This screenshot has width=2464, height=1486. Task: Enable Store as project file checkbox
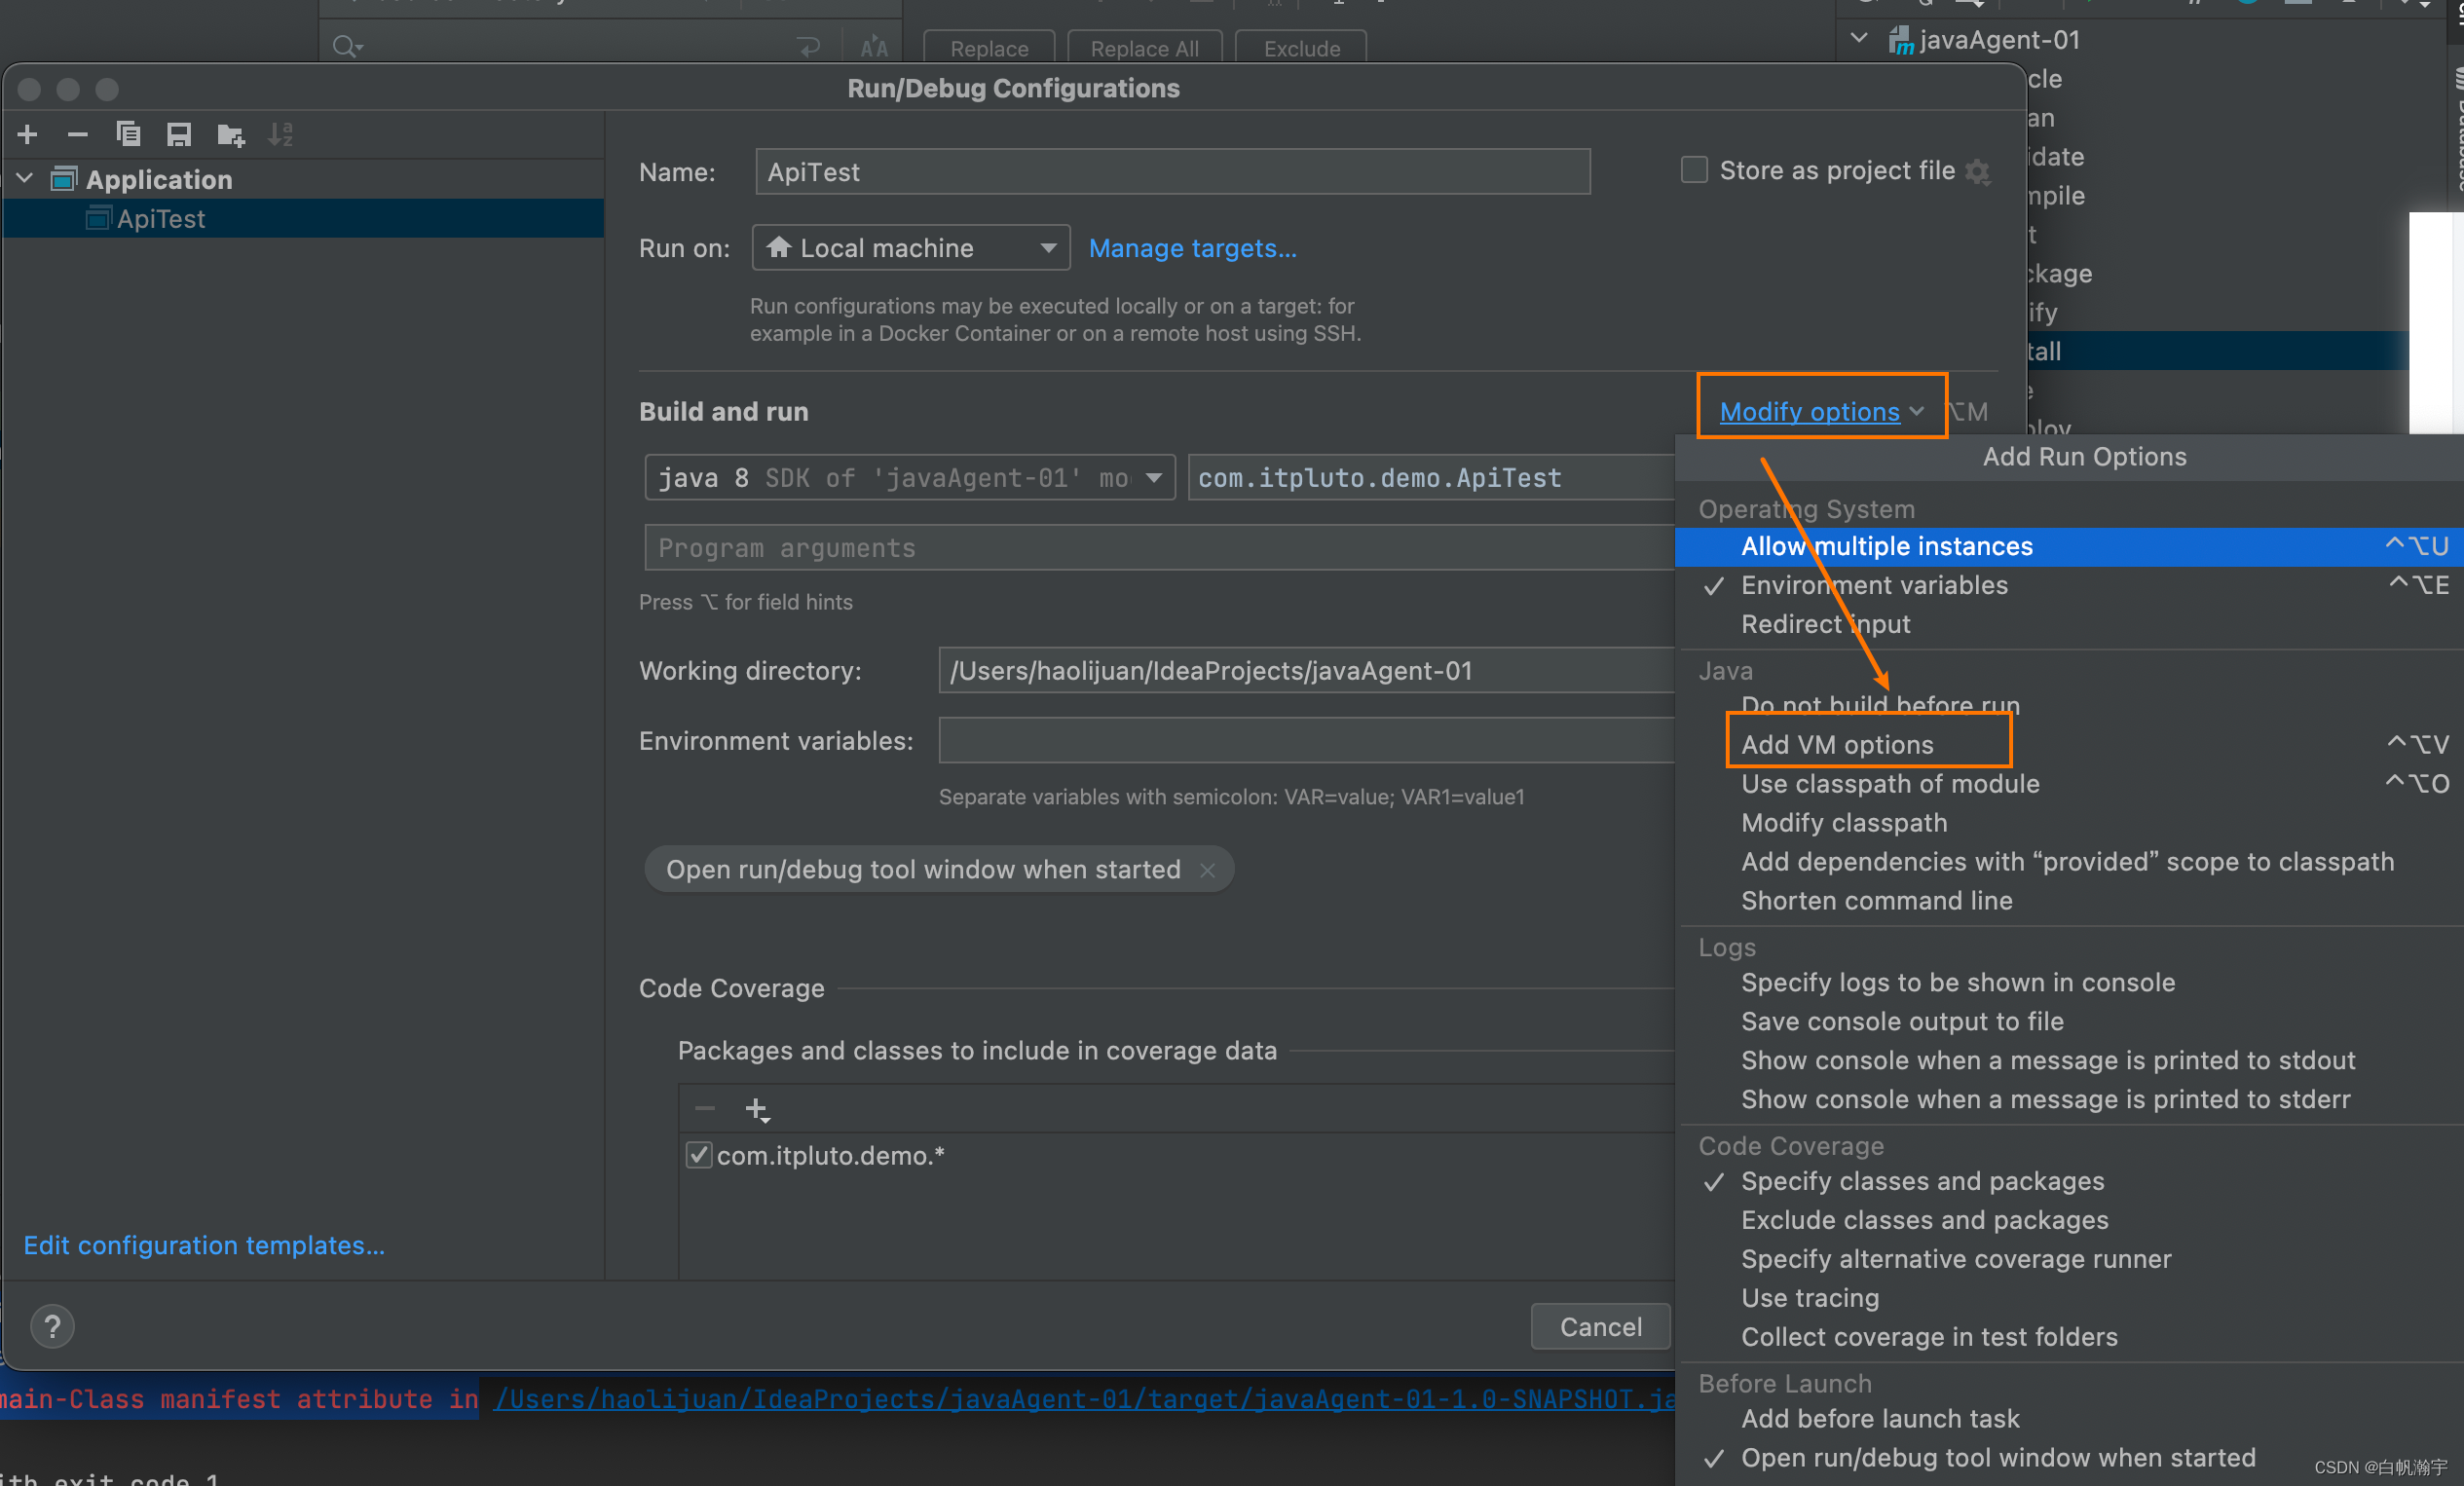coord(1694,170)
